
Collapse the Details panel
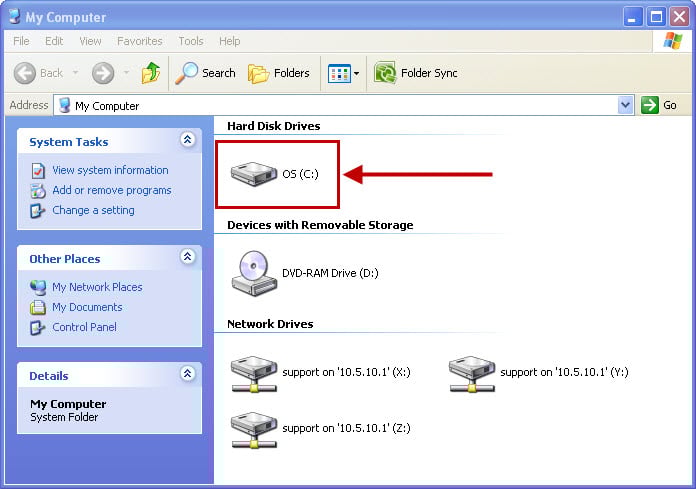click(x=188, y=374)
